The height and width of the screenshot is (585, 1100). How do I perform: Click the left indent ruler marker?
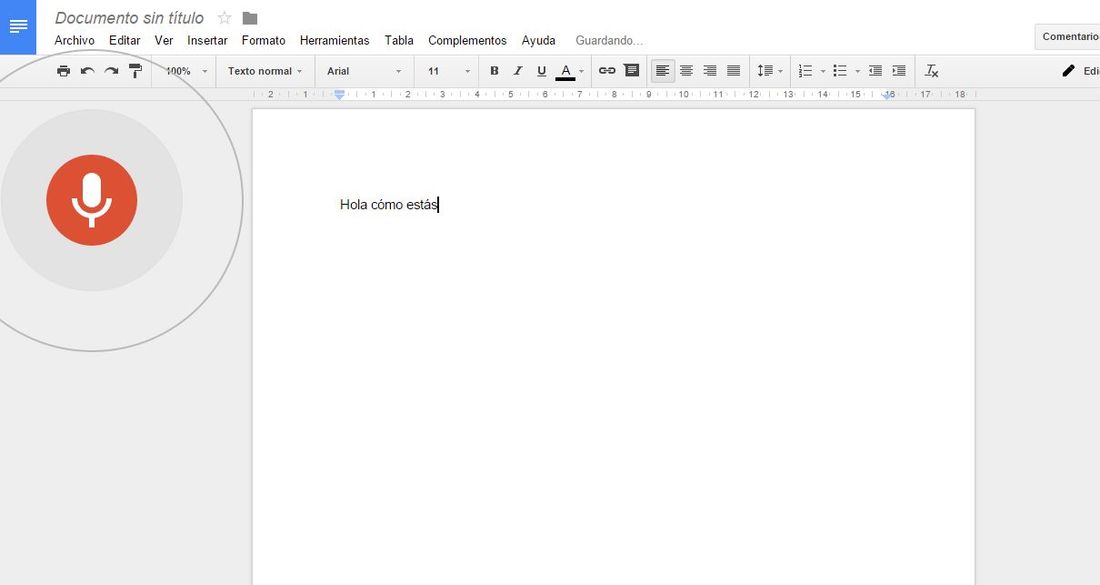[x=340, y=95]
